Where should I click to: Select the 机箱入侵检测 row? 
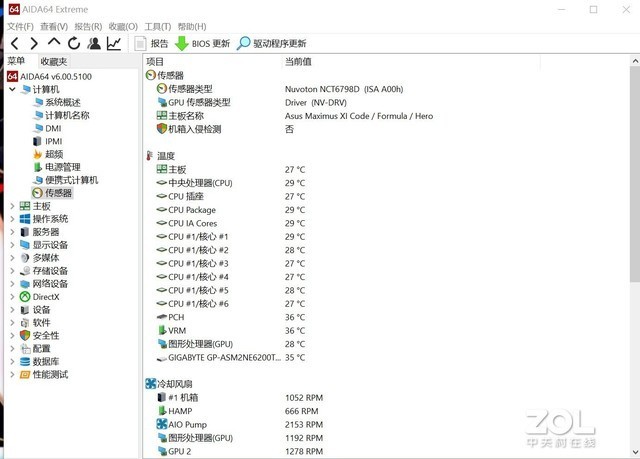click(x=225, y=129)
